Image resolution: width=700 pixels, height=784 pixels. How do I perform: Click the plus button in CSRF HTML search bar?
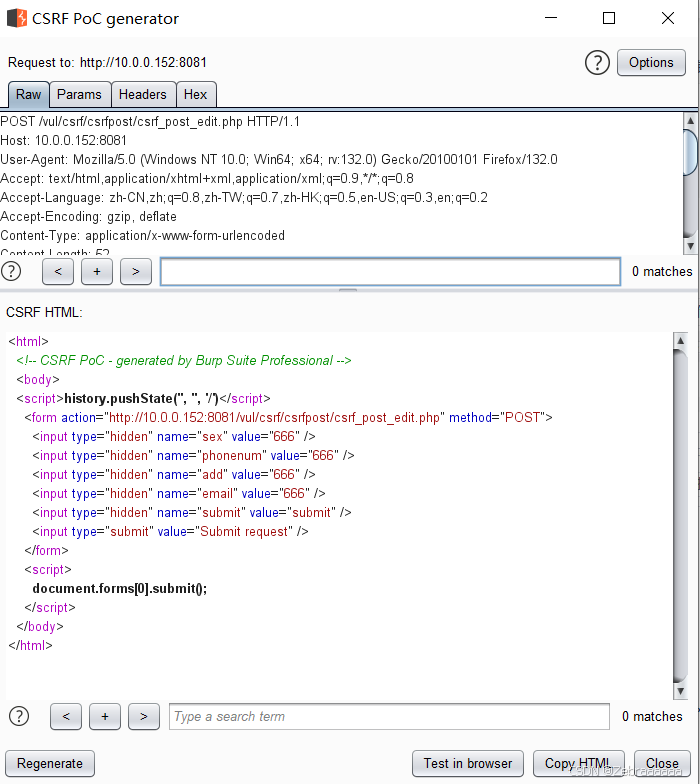coord(105,716)
